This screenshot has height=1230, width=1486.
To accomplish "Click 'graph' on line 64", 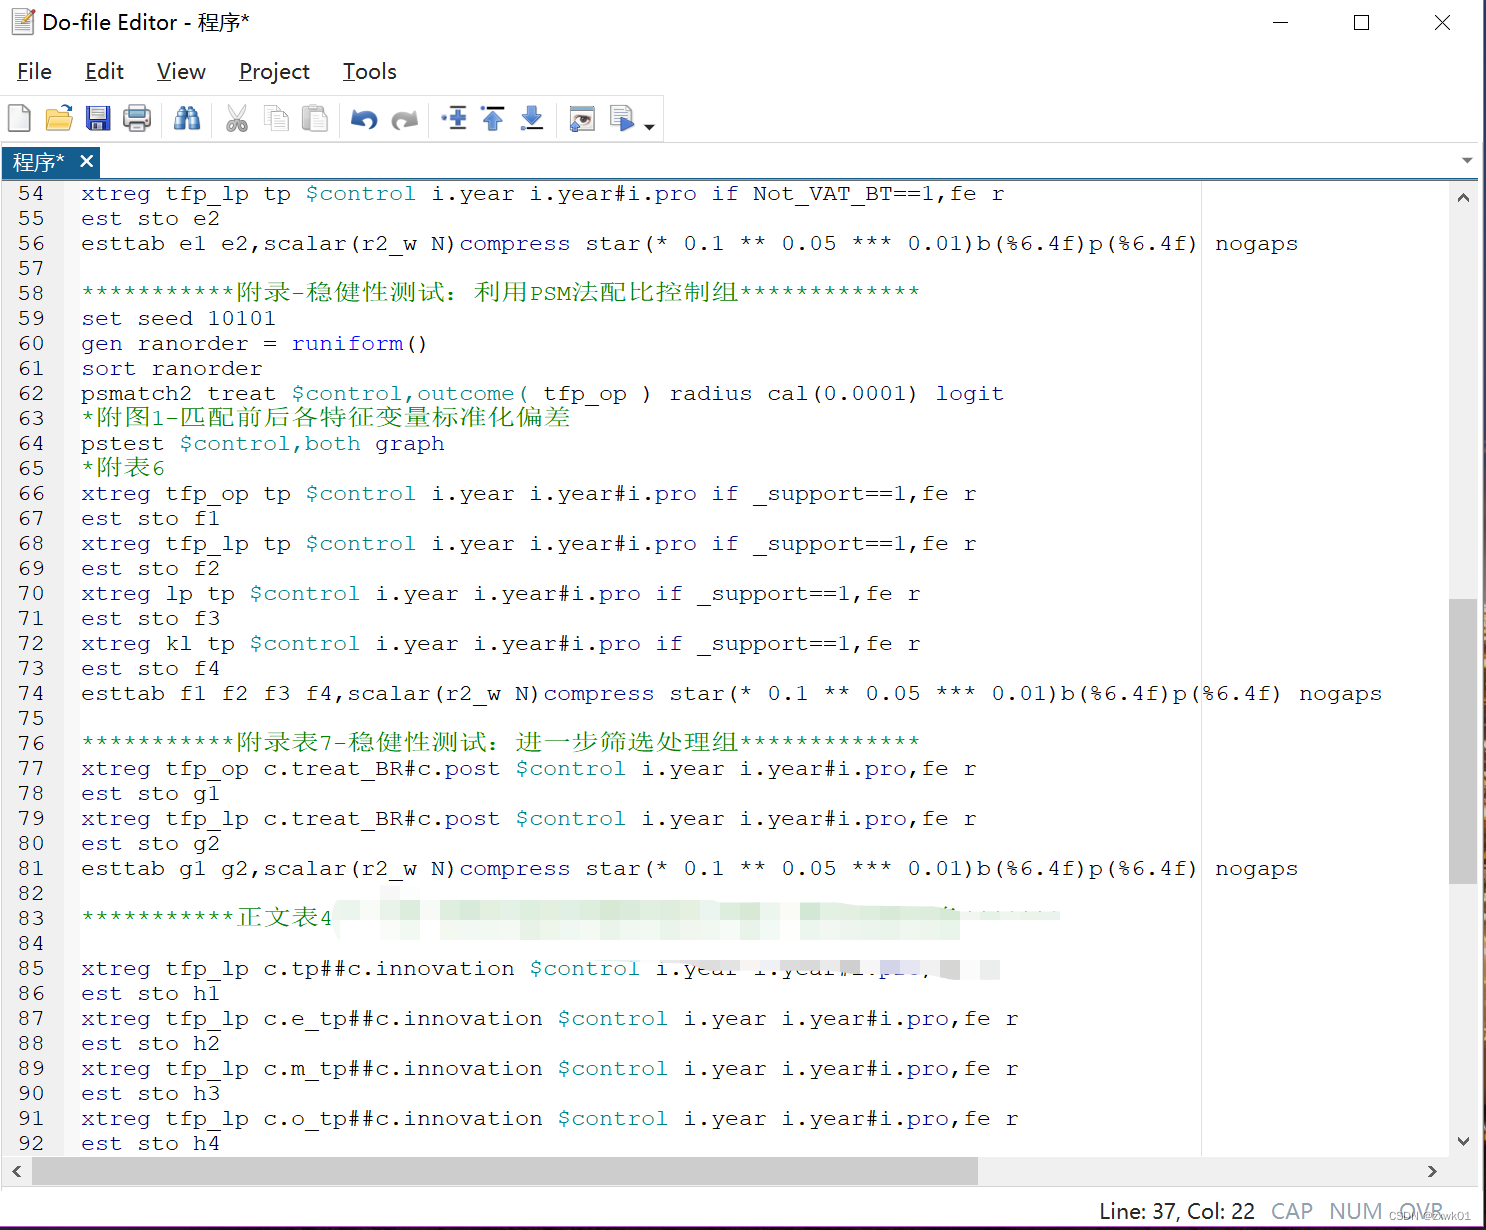I will point(409,443).
